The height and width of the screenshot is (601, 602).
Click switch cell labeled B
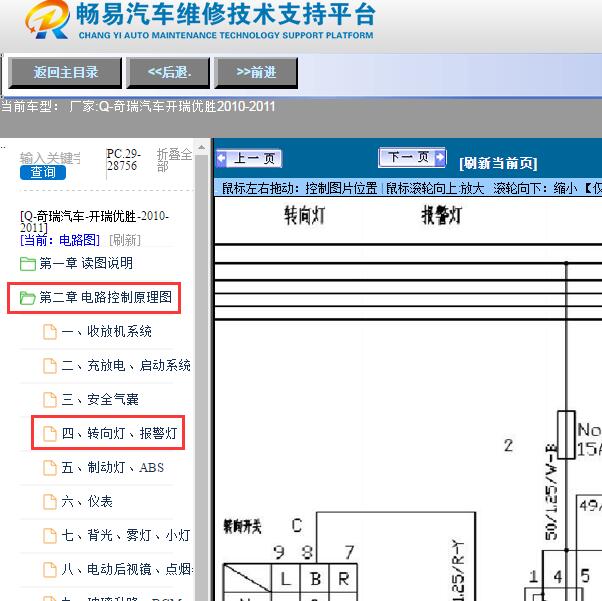point(315,579)
